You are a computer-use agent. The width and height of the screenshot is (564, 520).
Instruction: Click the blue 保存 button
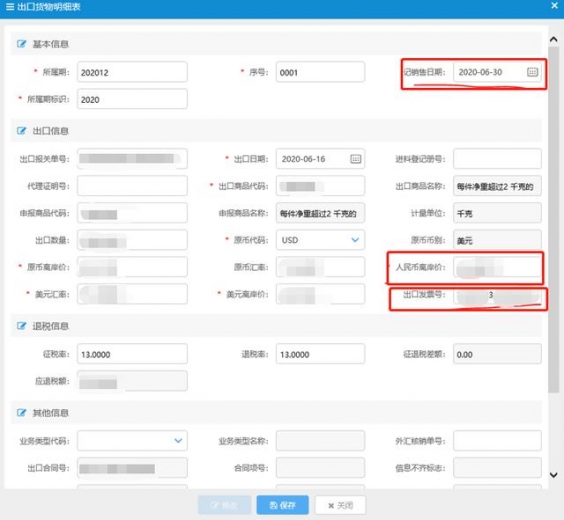tap(282, 505)
